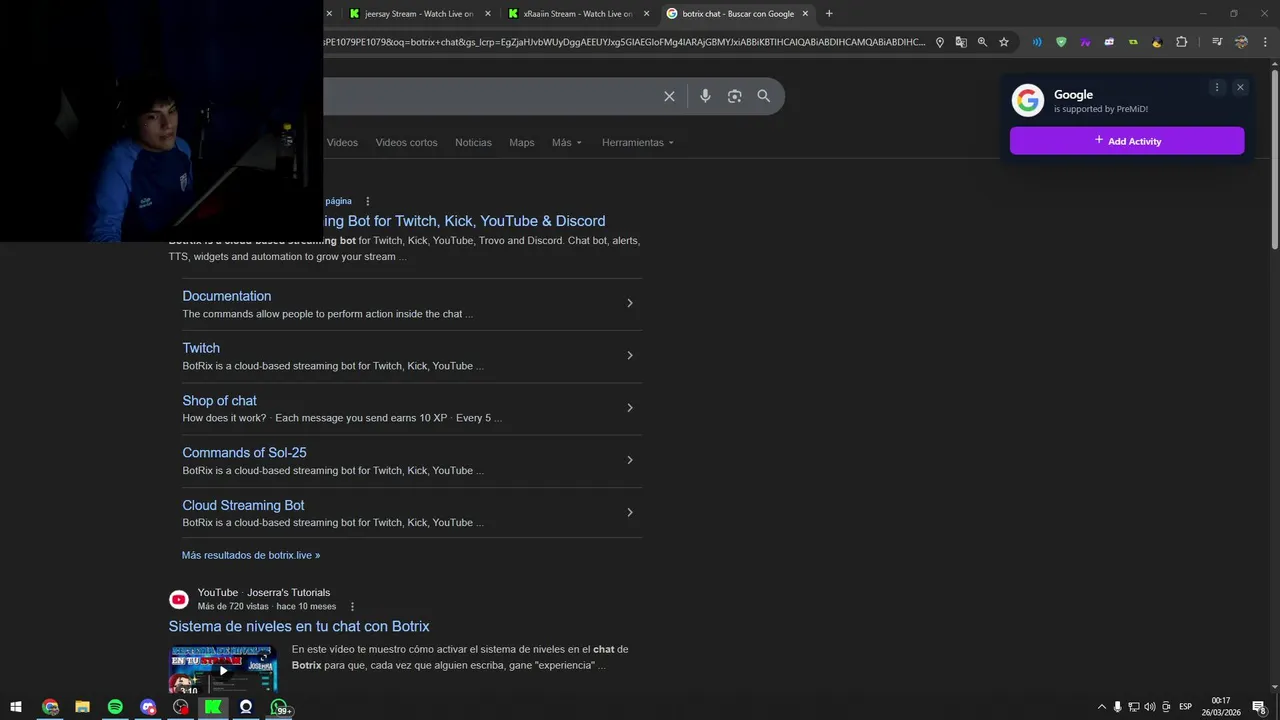The height and width of the screenshot is (720, 1280).
Task: Close the PreMiD Google popup card
Action: click(1240, 87)
